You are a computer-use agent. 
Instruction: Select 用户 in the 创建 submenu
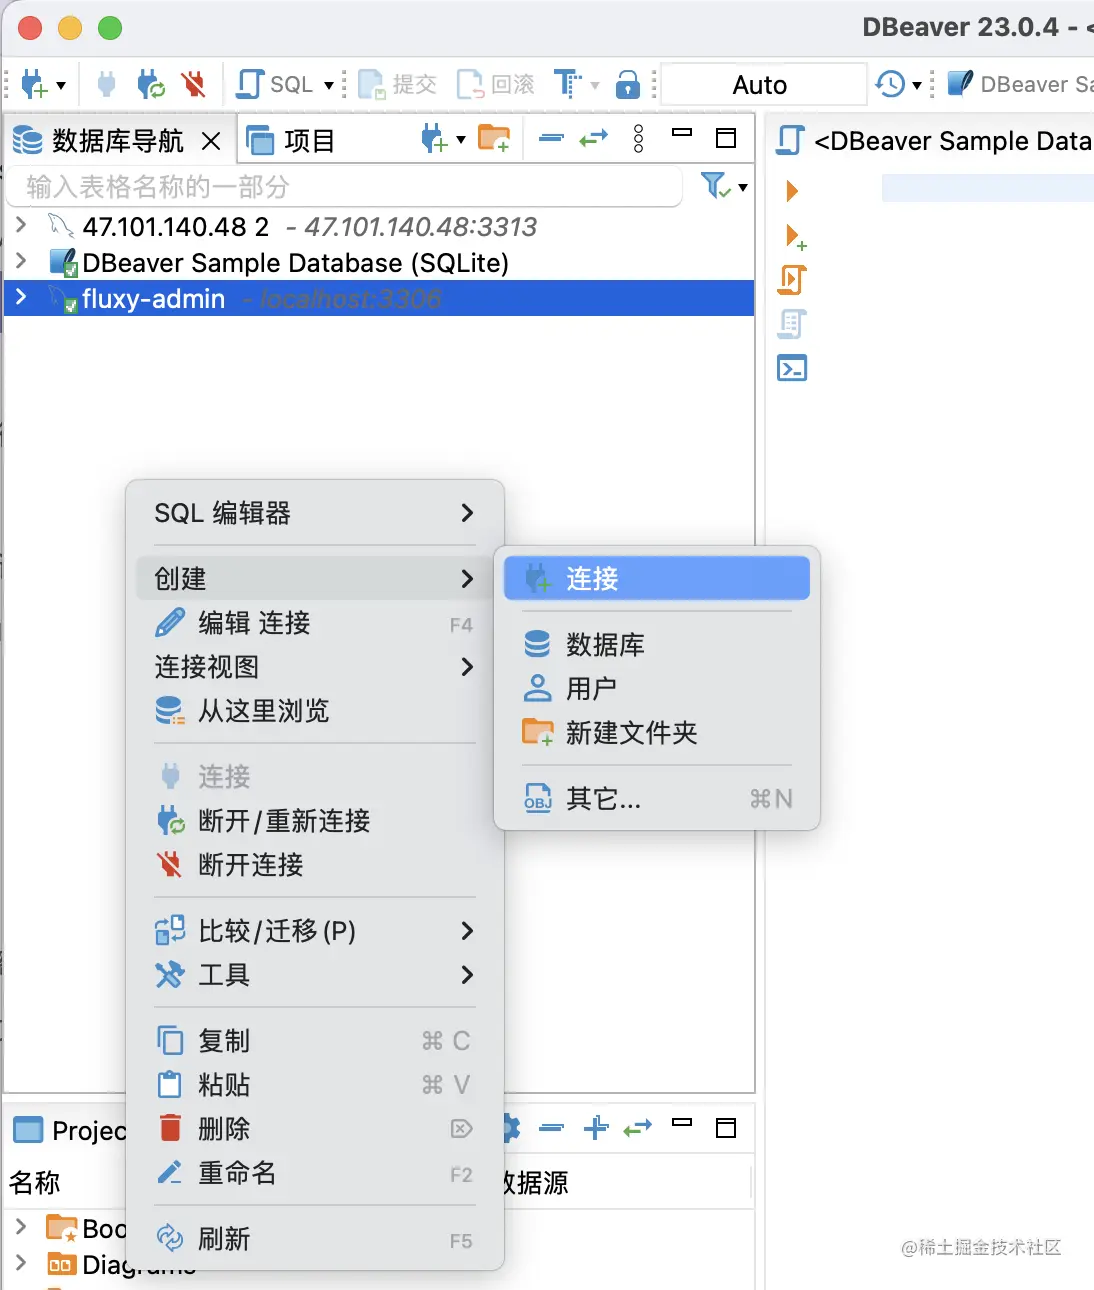click(657, 689)
